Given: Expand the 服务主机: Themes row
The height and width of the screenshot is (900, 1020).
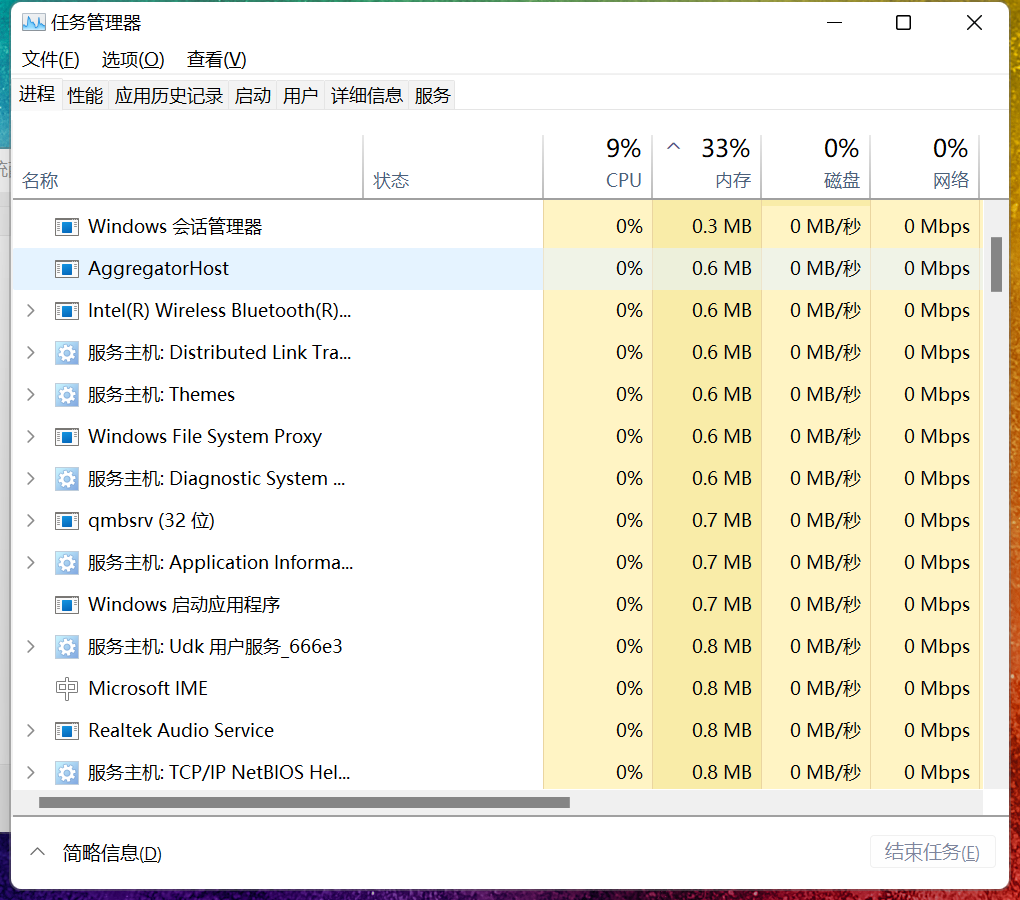Looking at the screenshot, I should 31,395.
